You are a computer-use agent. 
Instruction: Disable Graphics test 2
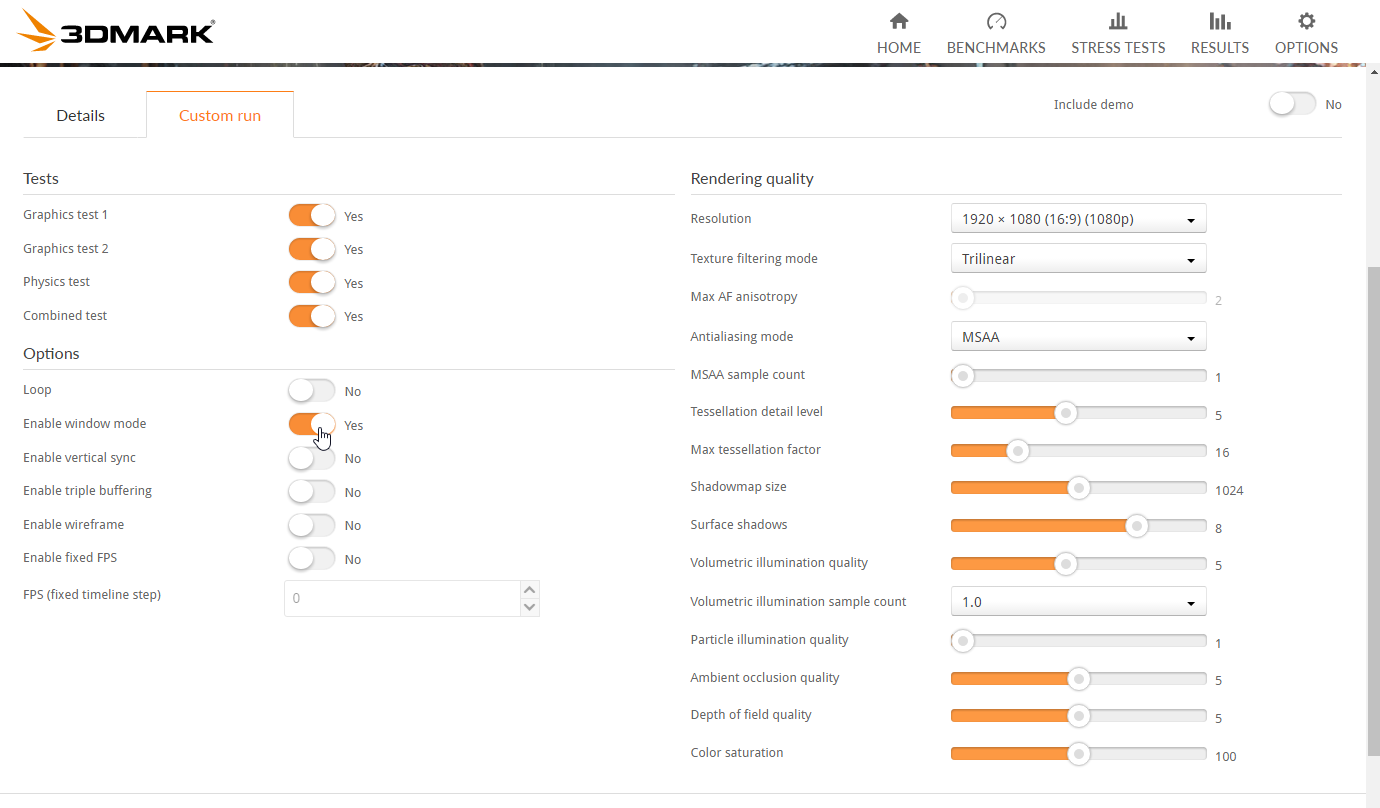tap(312, 249)
